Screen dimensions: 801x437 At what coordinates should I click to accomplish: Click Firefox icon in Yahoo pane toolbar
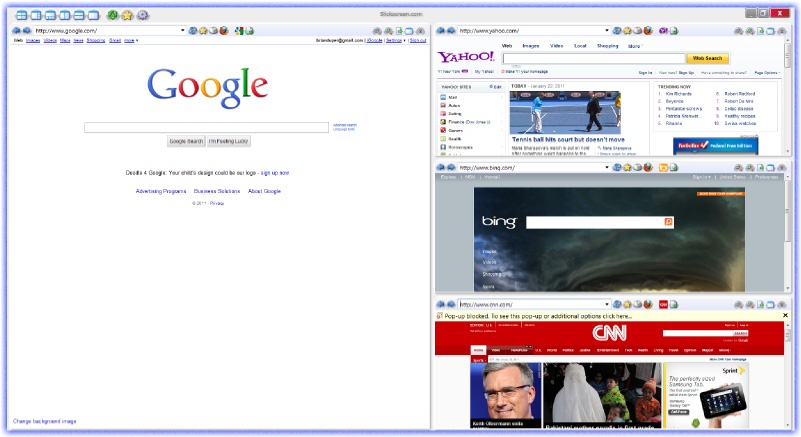tap(648, 31)
